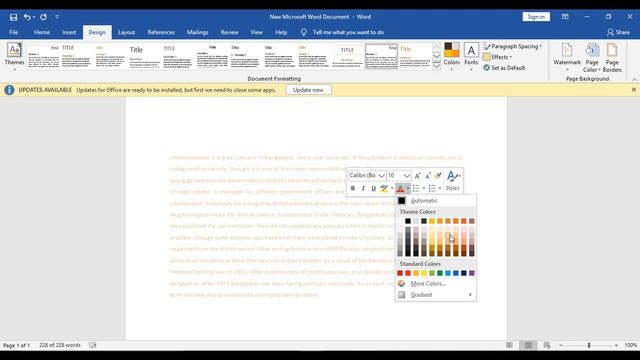The width and height of the screenshot is (640, 360).
Task: Open the font name dropdown in mini toolbar
Action: pos(382,176)
